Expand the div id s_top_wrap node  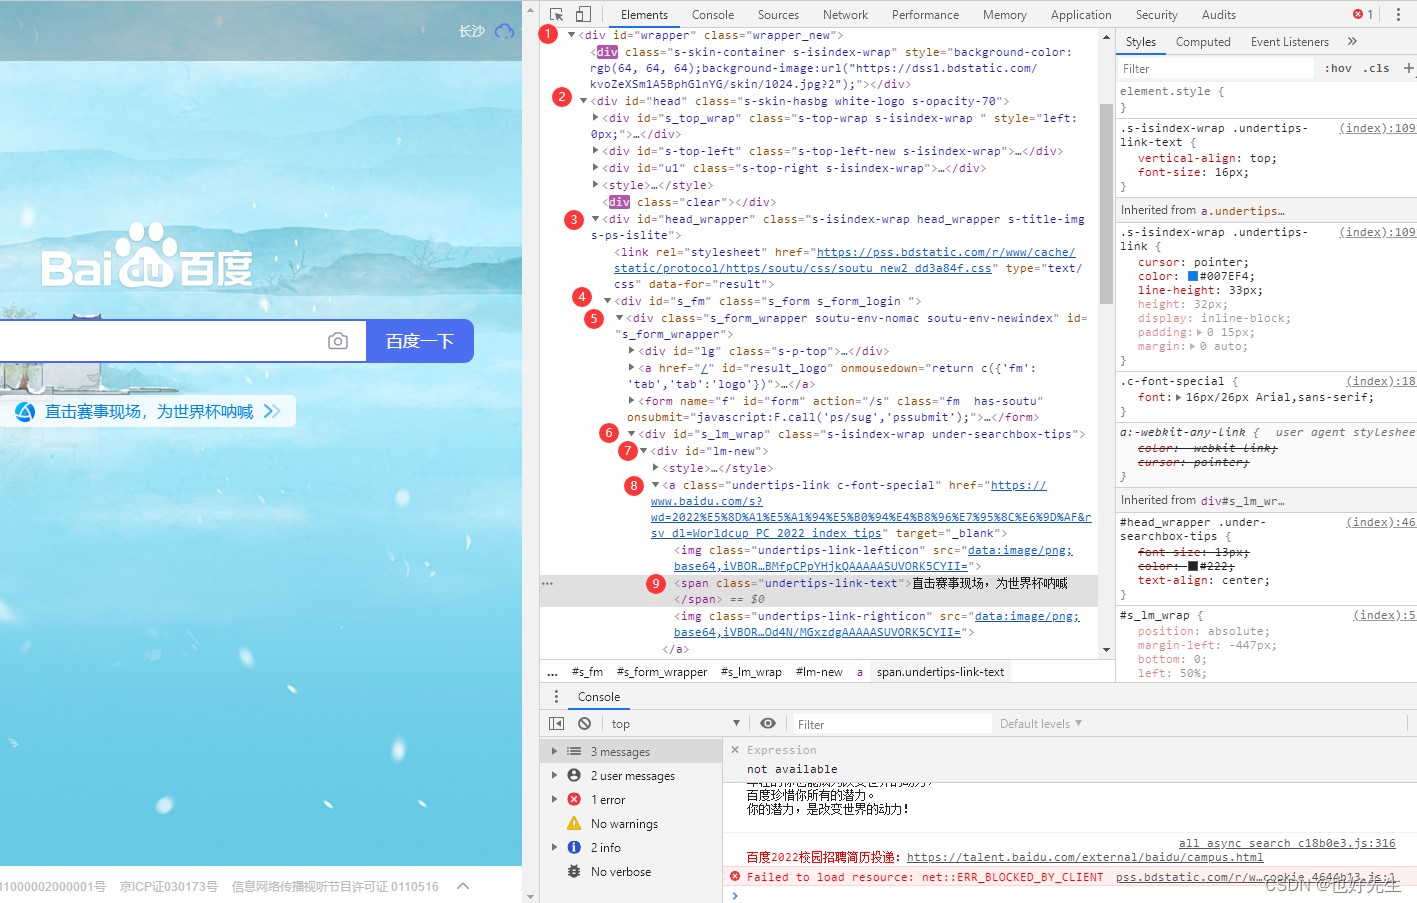596,118
